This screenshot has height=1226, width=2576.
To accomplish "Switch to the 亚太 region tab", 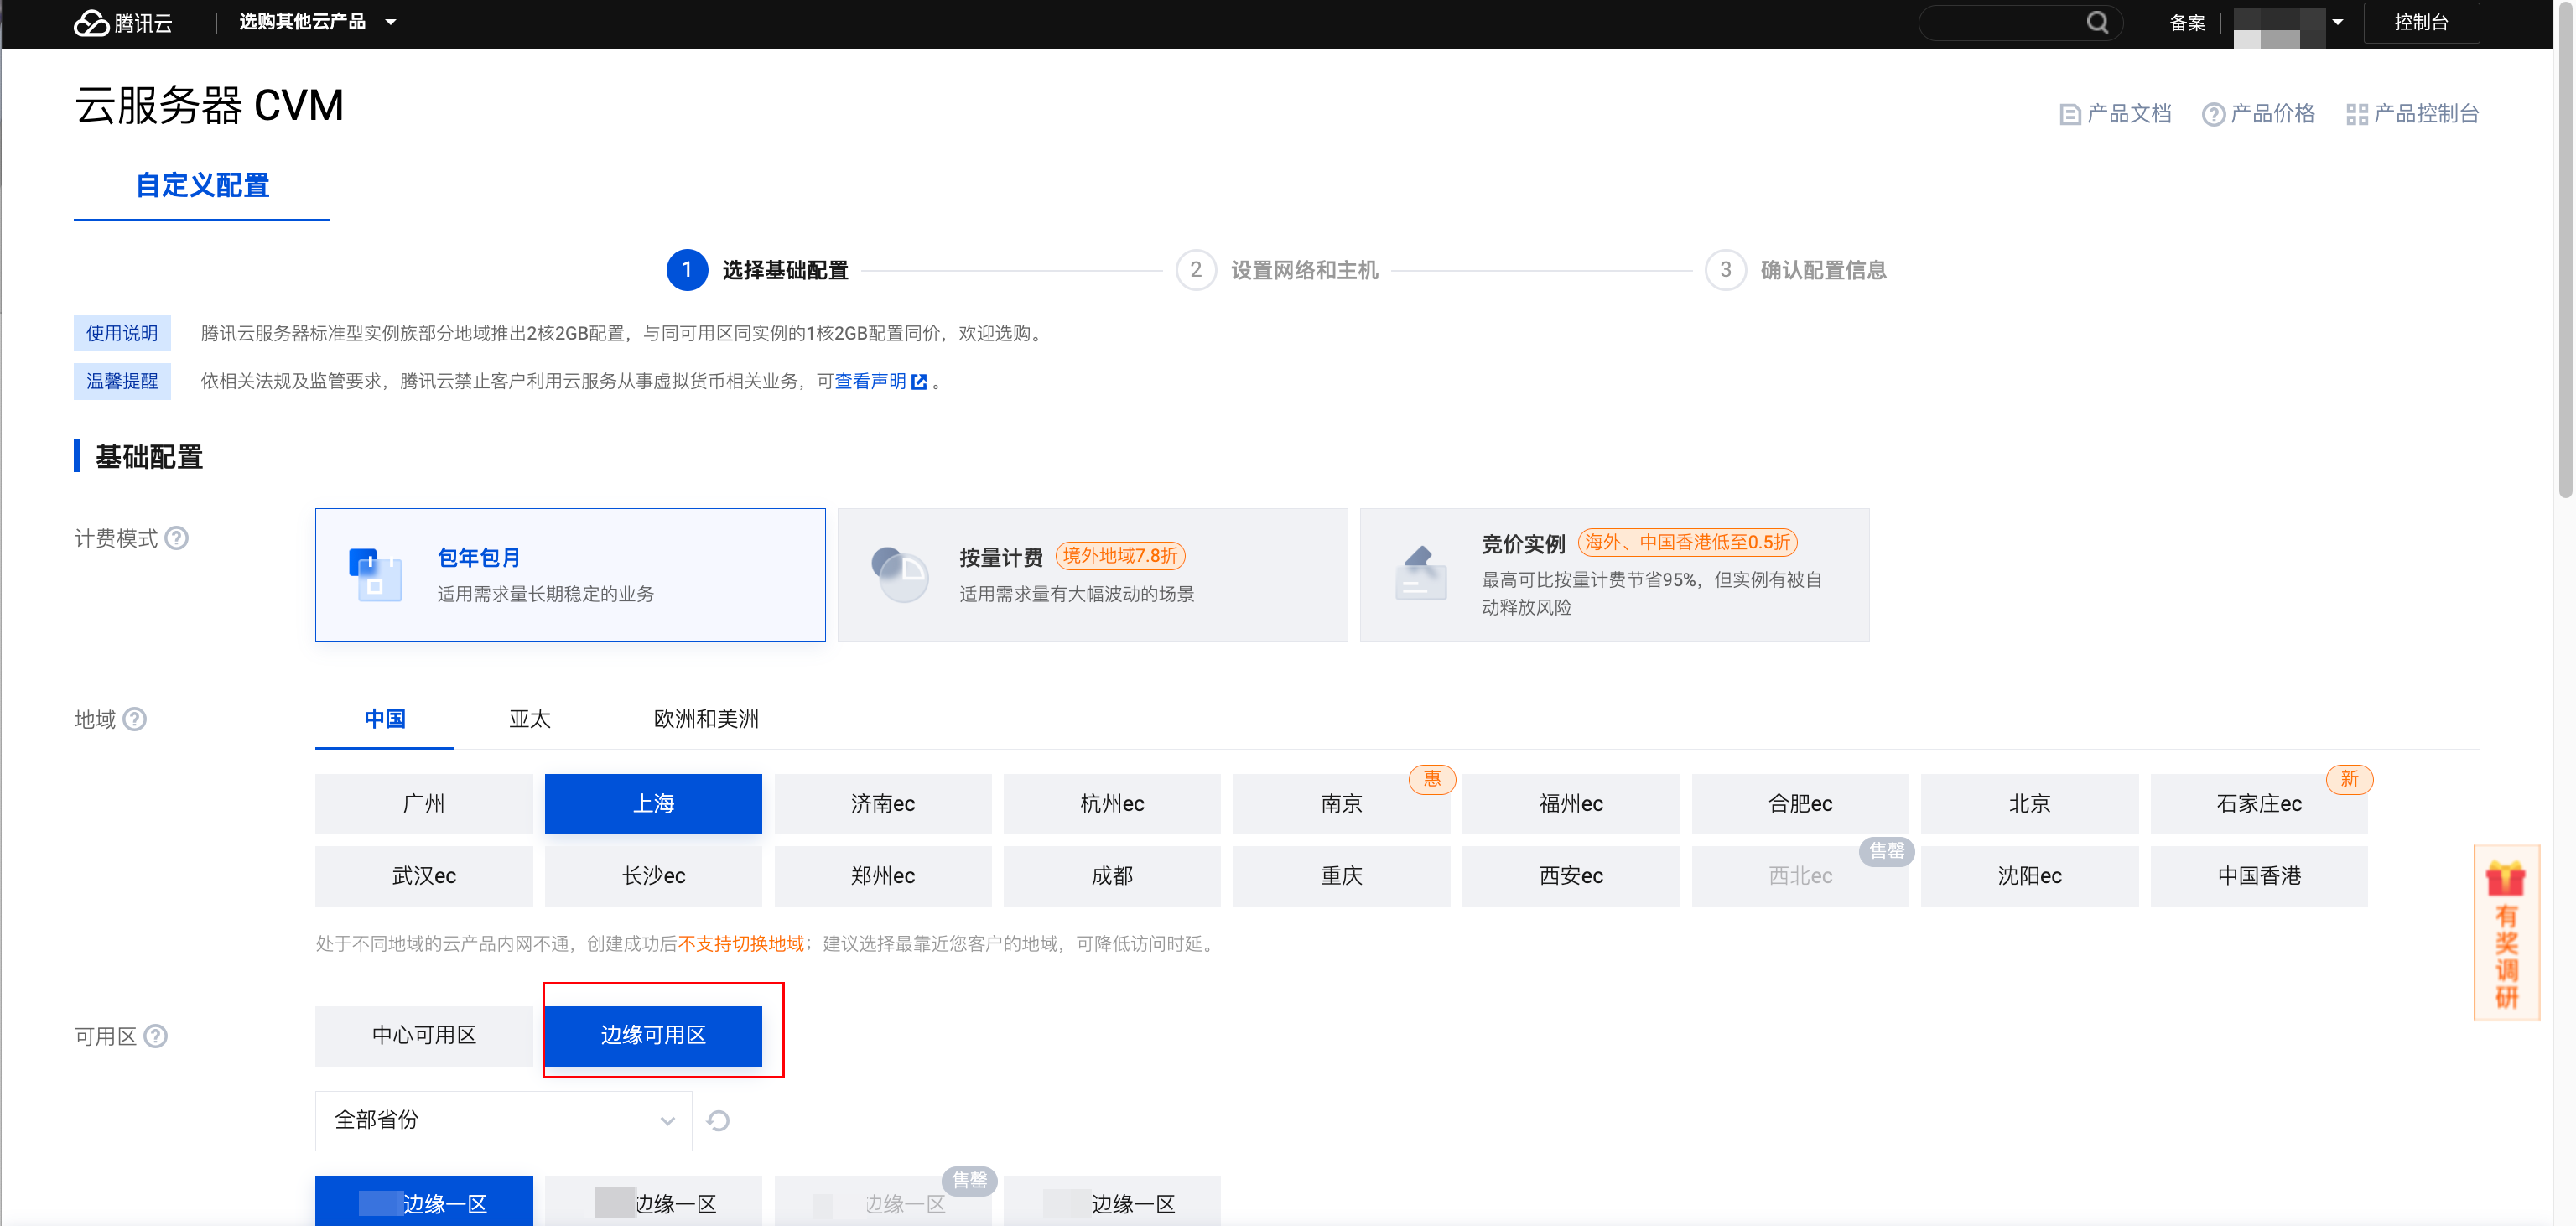I will click(x=529, y=719).
